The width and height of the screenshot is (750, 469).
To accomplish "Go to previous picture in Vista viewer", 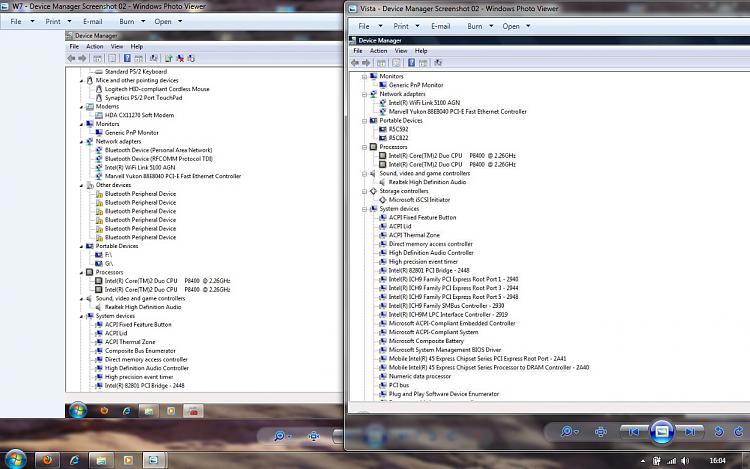I will [634, 432].
